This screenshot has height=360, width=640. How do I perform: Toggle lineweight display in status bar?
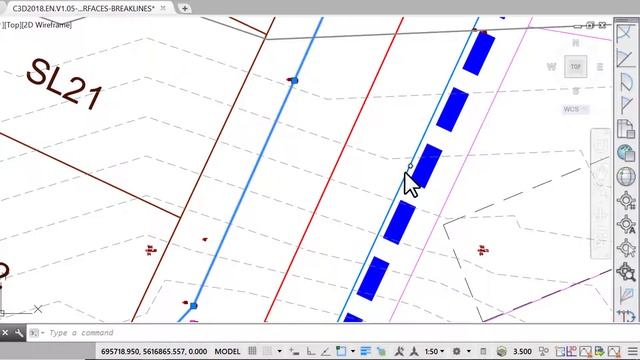click(x=365, y=351)
